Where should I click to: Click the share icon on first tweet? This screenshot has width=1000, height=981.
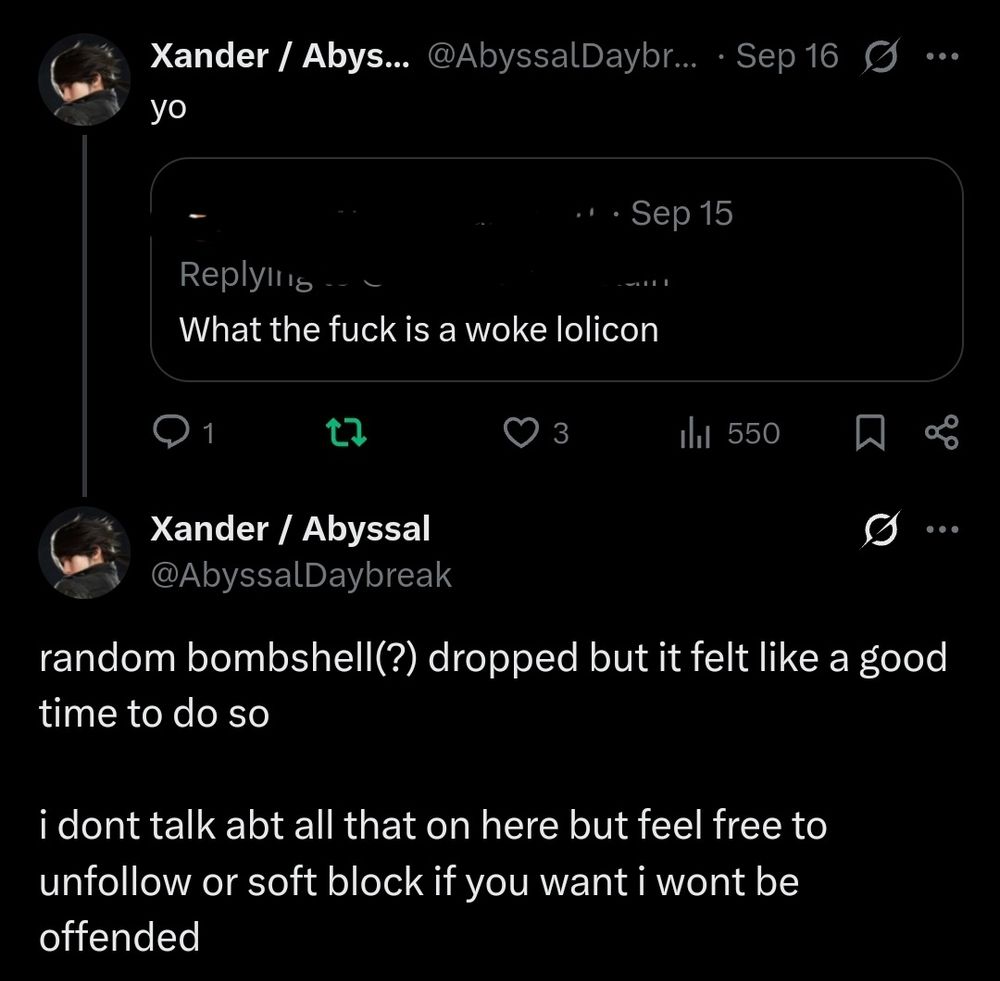click(942, 432)
